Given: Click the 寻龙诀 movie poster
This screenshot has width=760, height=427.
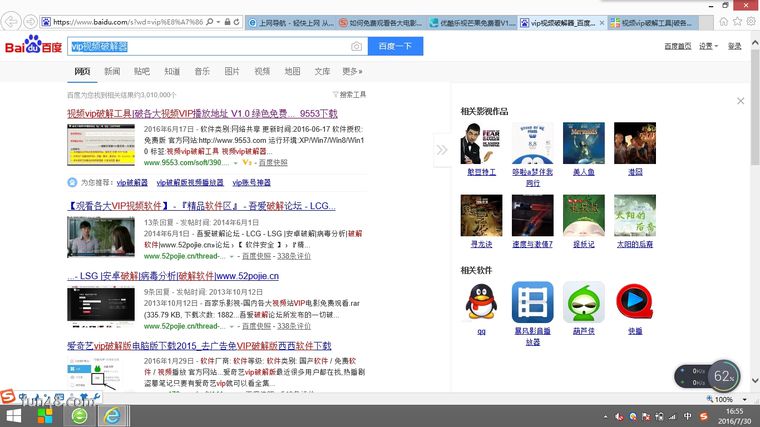Looking at the screenshot, I should coord(481,215).
